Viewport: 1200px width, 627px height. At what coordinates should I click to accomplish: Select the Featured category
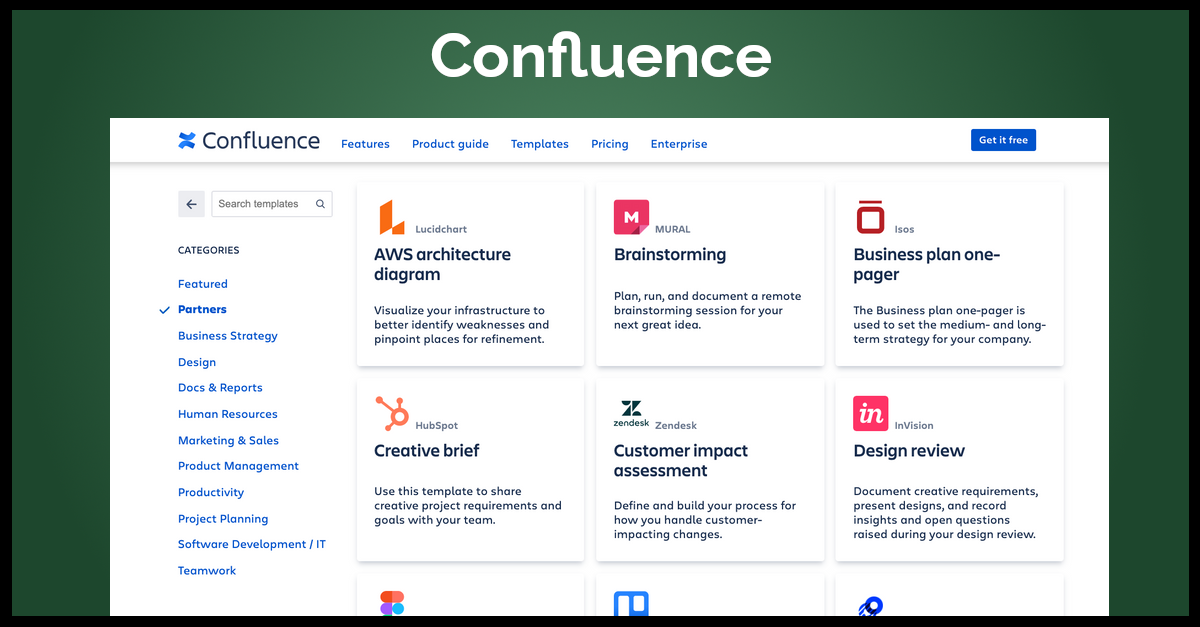pyautogui.click(x=203, y=284)
